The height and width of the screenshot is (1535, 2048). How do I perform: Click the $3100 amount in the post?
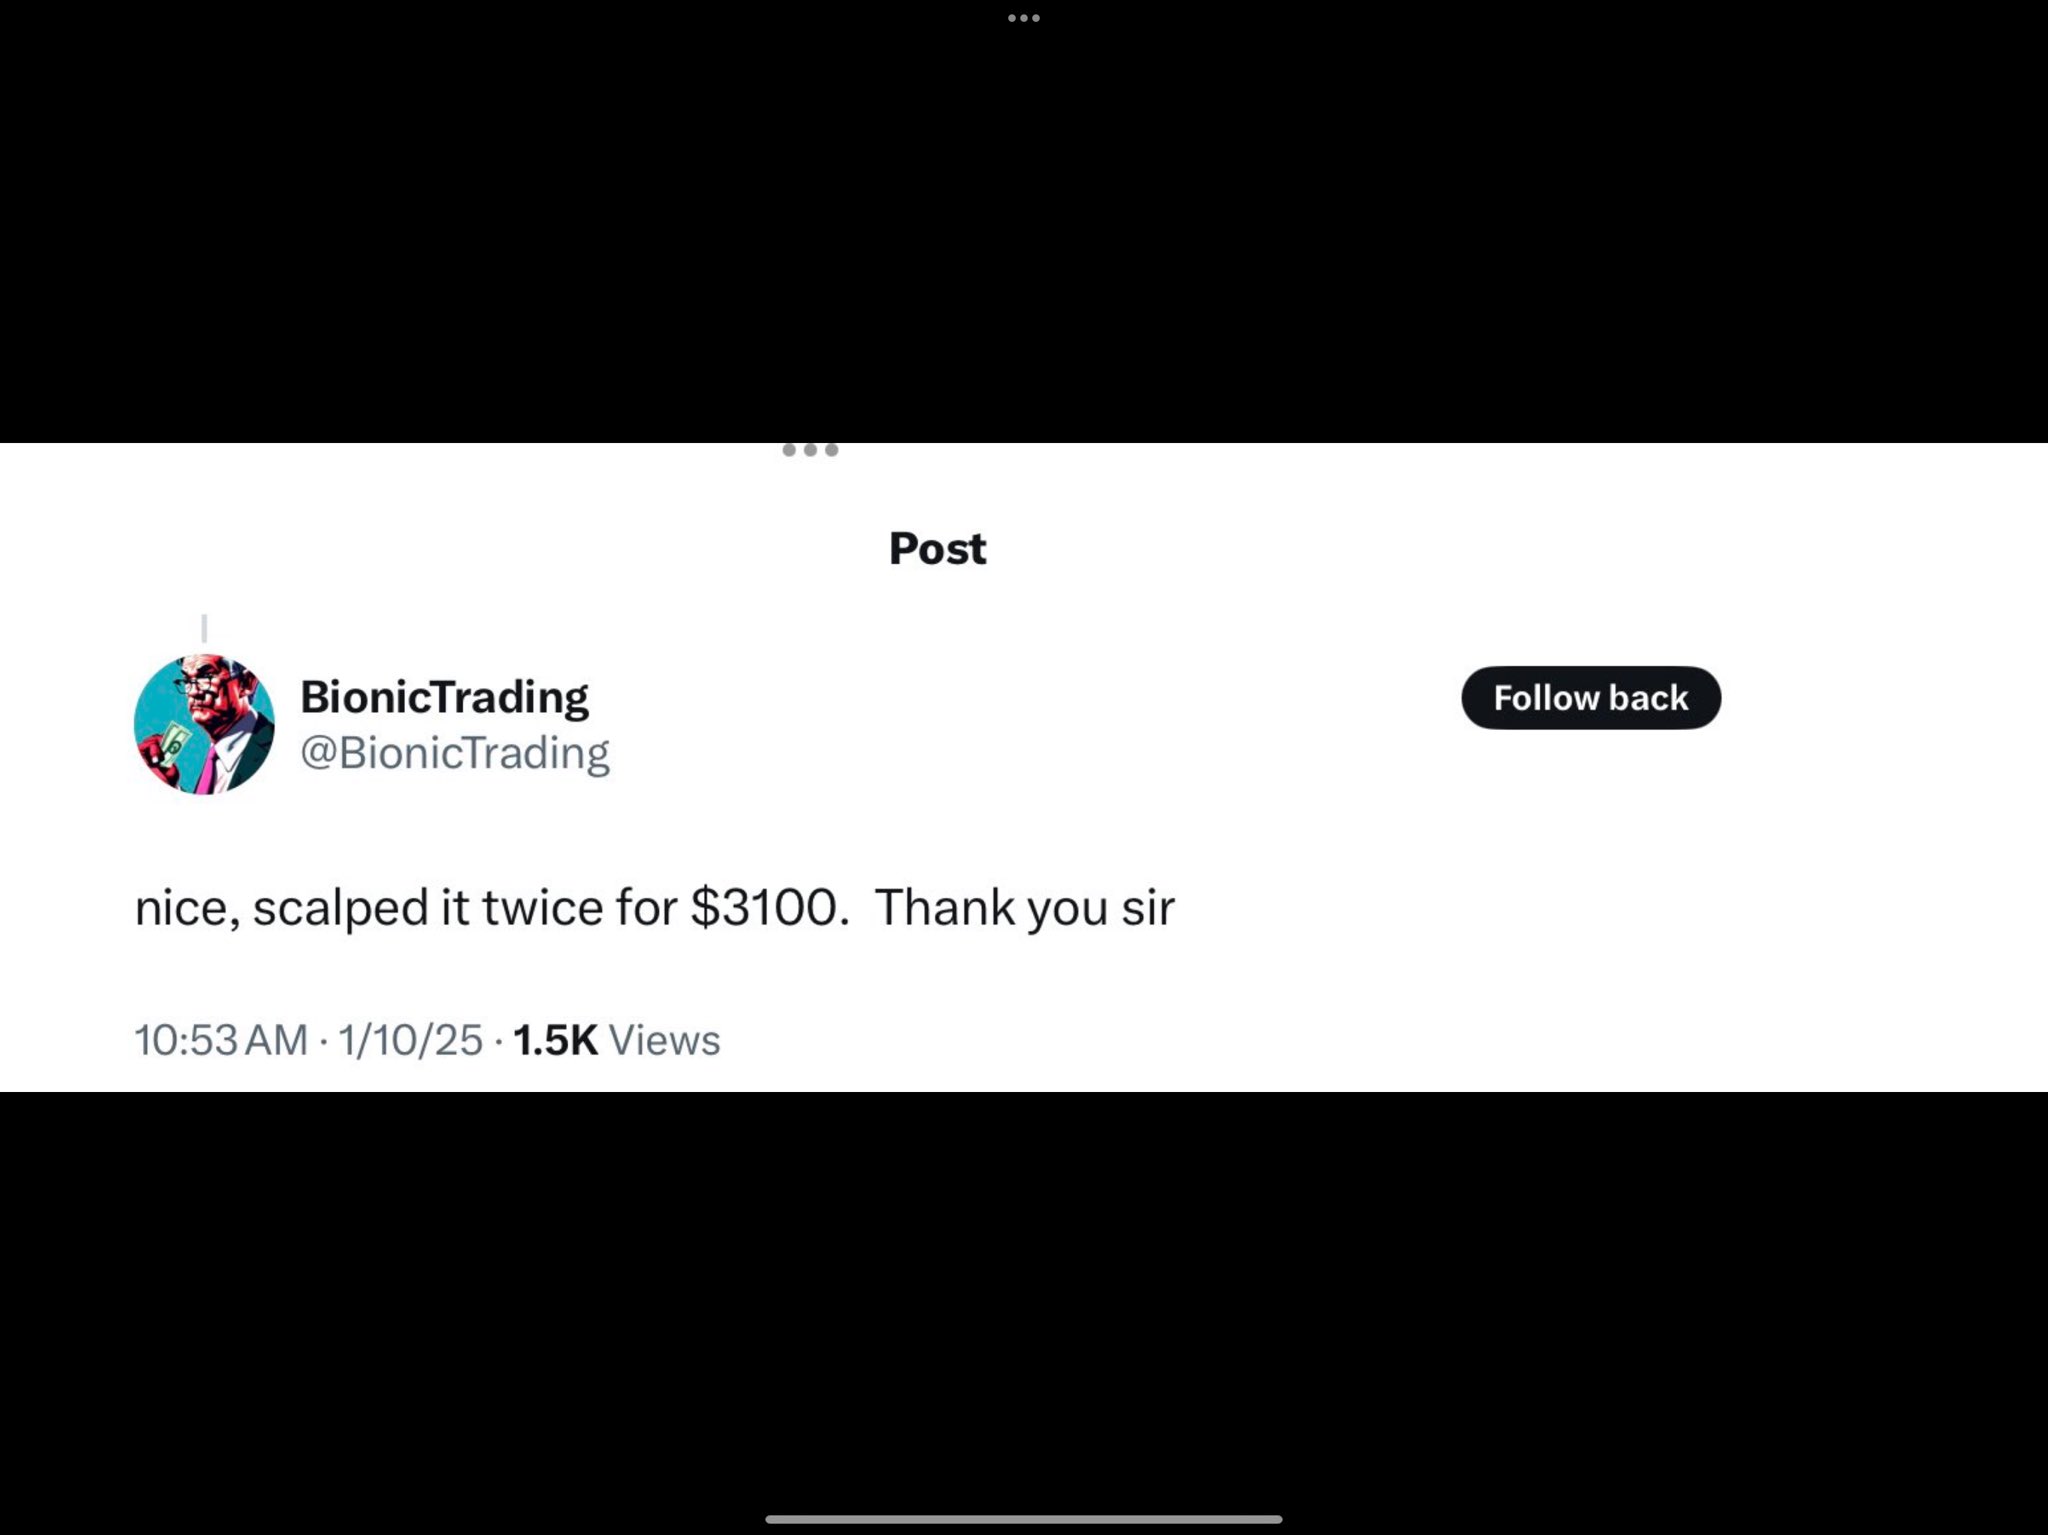click(x=765, y=908)
